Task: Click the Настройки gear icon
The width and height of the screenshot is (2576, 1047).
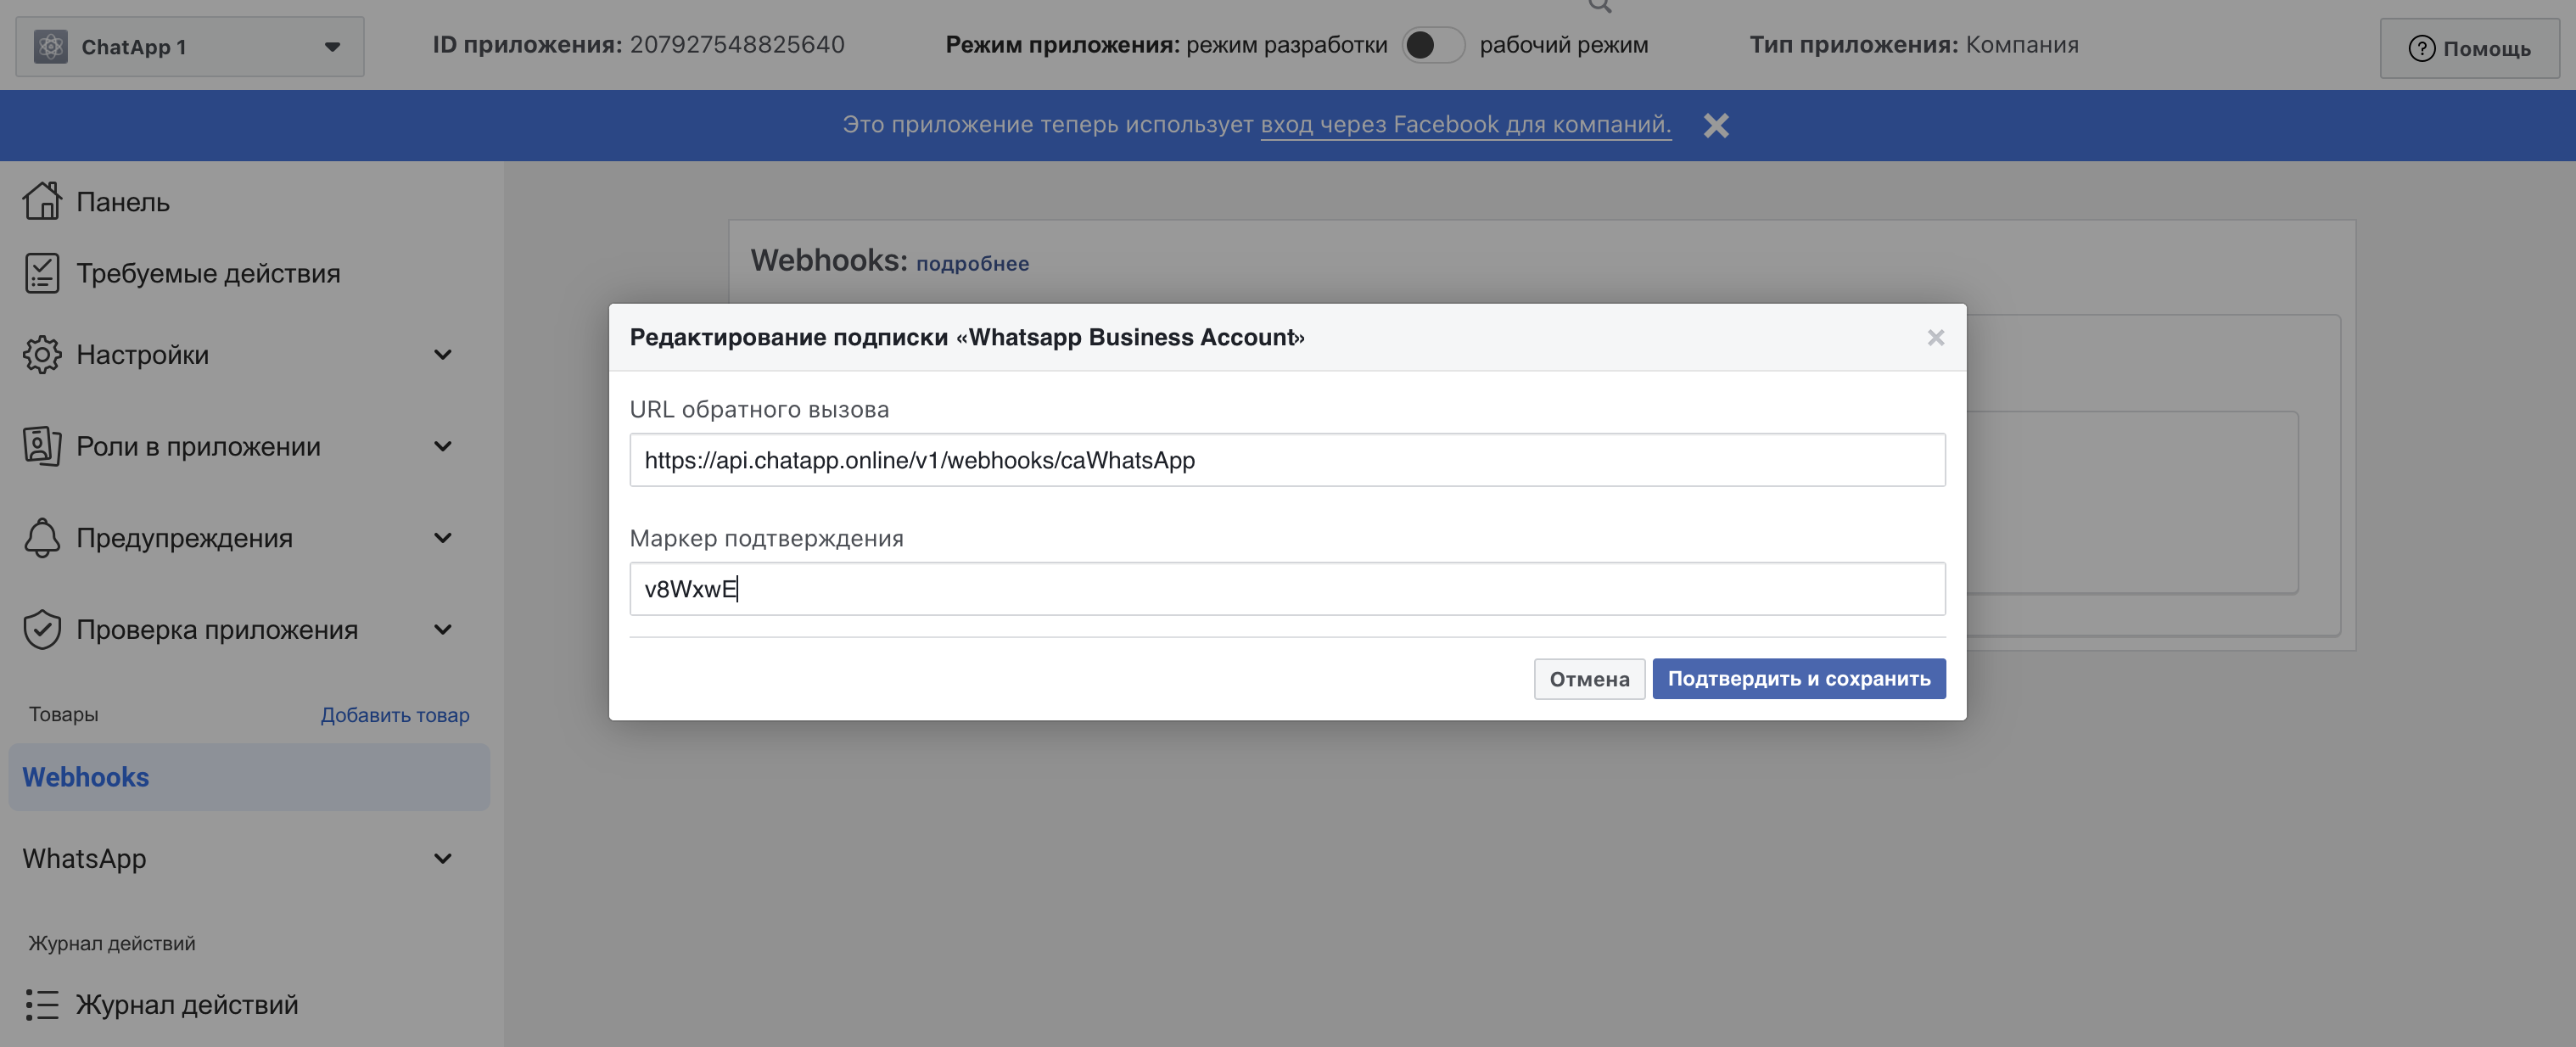Action: point(42,355)
